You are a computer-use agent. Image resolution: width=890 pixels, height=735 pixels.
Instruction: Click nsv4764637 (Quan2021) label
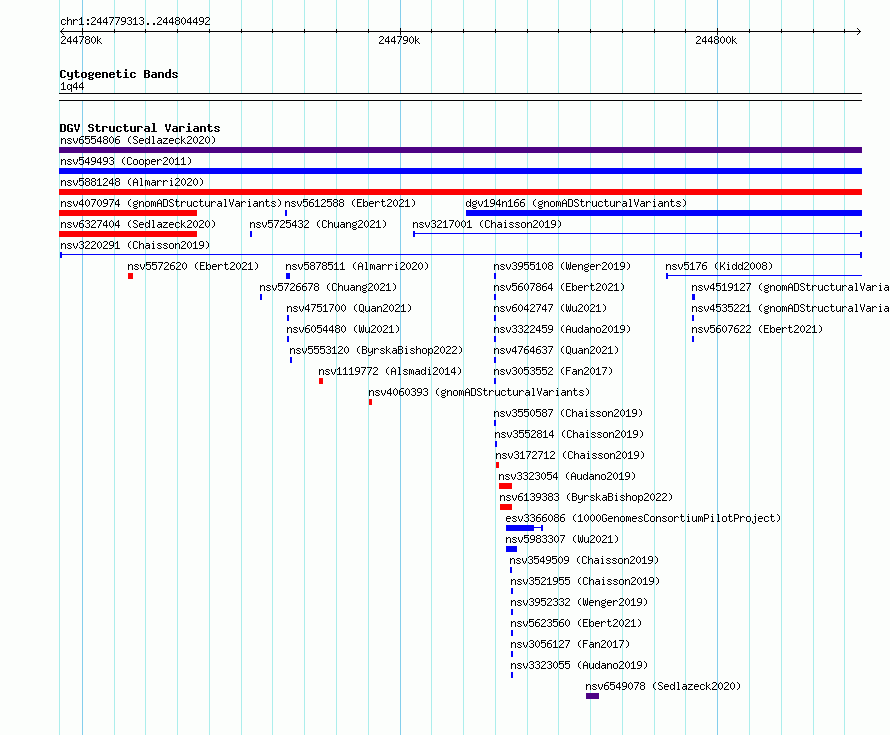click(556, 350)
